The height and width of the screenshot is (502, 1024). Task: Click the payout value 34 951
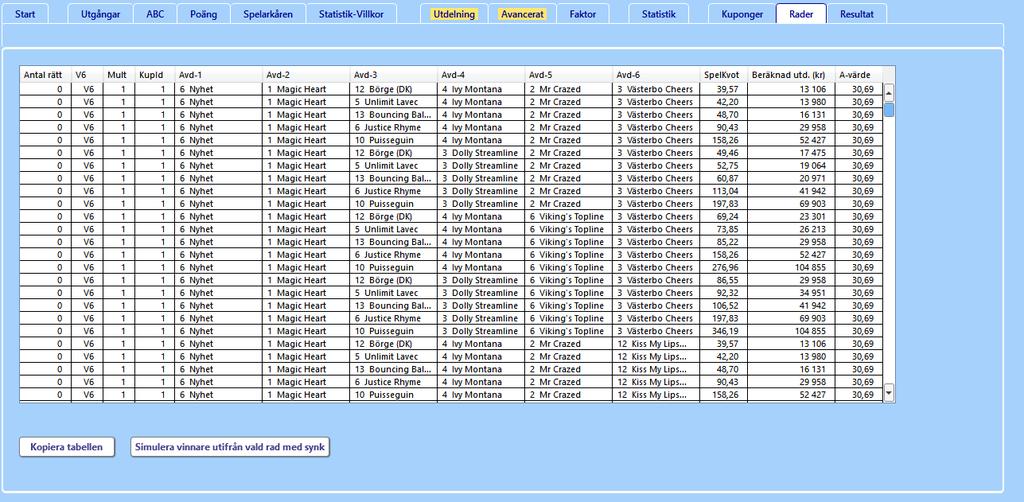pyautogui.click(x=812, y=293)
